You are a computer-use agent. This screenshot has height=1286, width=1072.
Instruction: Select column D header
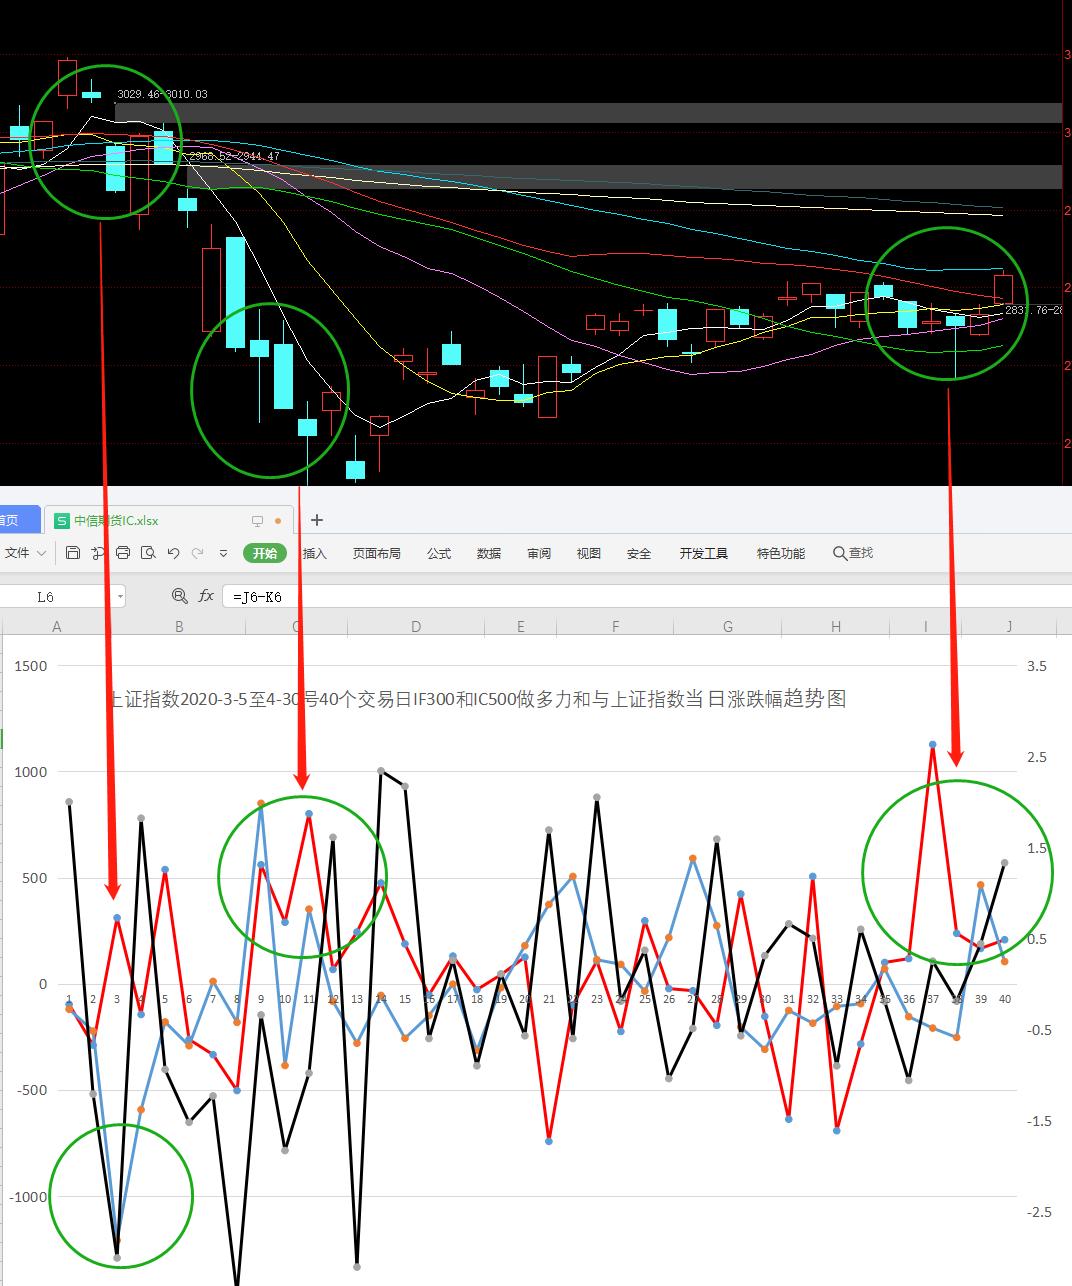tap(416, 627)
